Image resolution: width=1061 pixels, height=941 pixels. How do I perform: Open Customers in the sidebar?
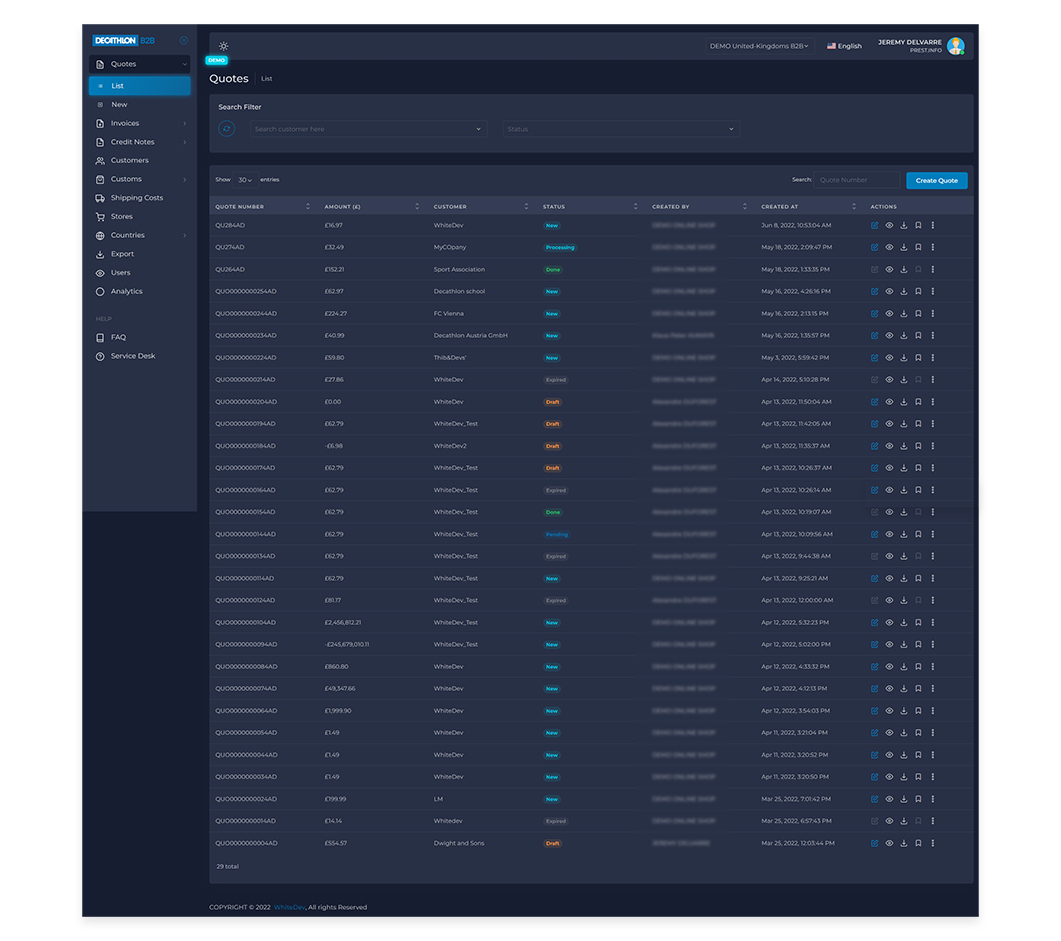[129, 160]
